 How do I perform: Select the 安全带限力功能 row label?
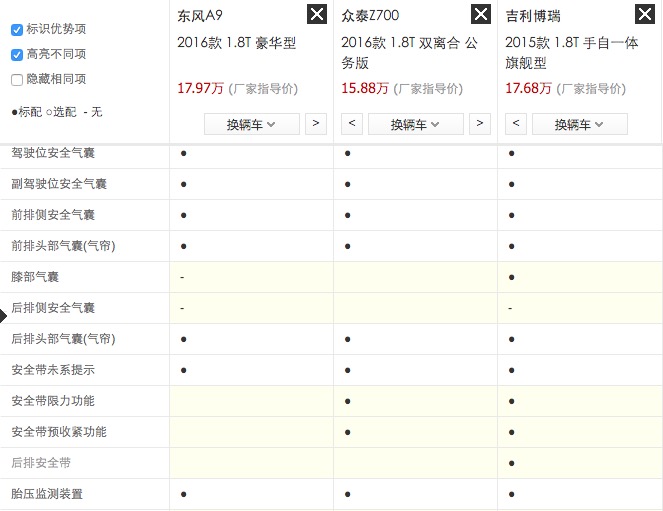point(53,401)
